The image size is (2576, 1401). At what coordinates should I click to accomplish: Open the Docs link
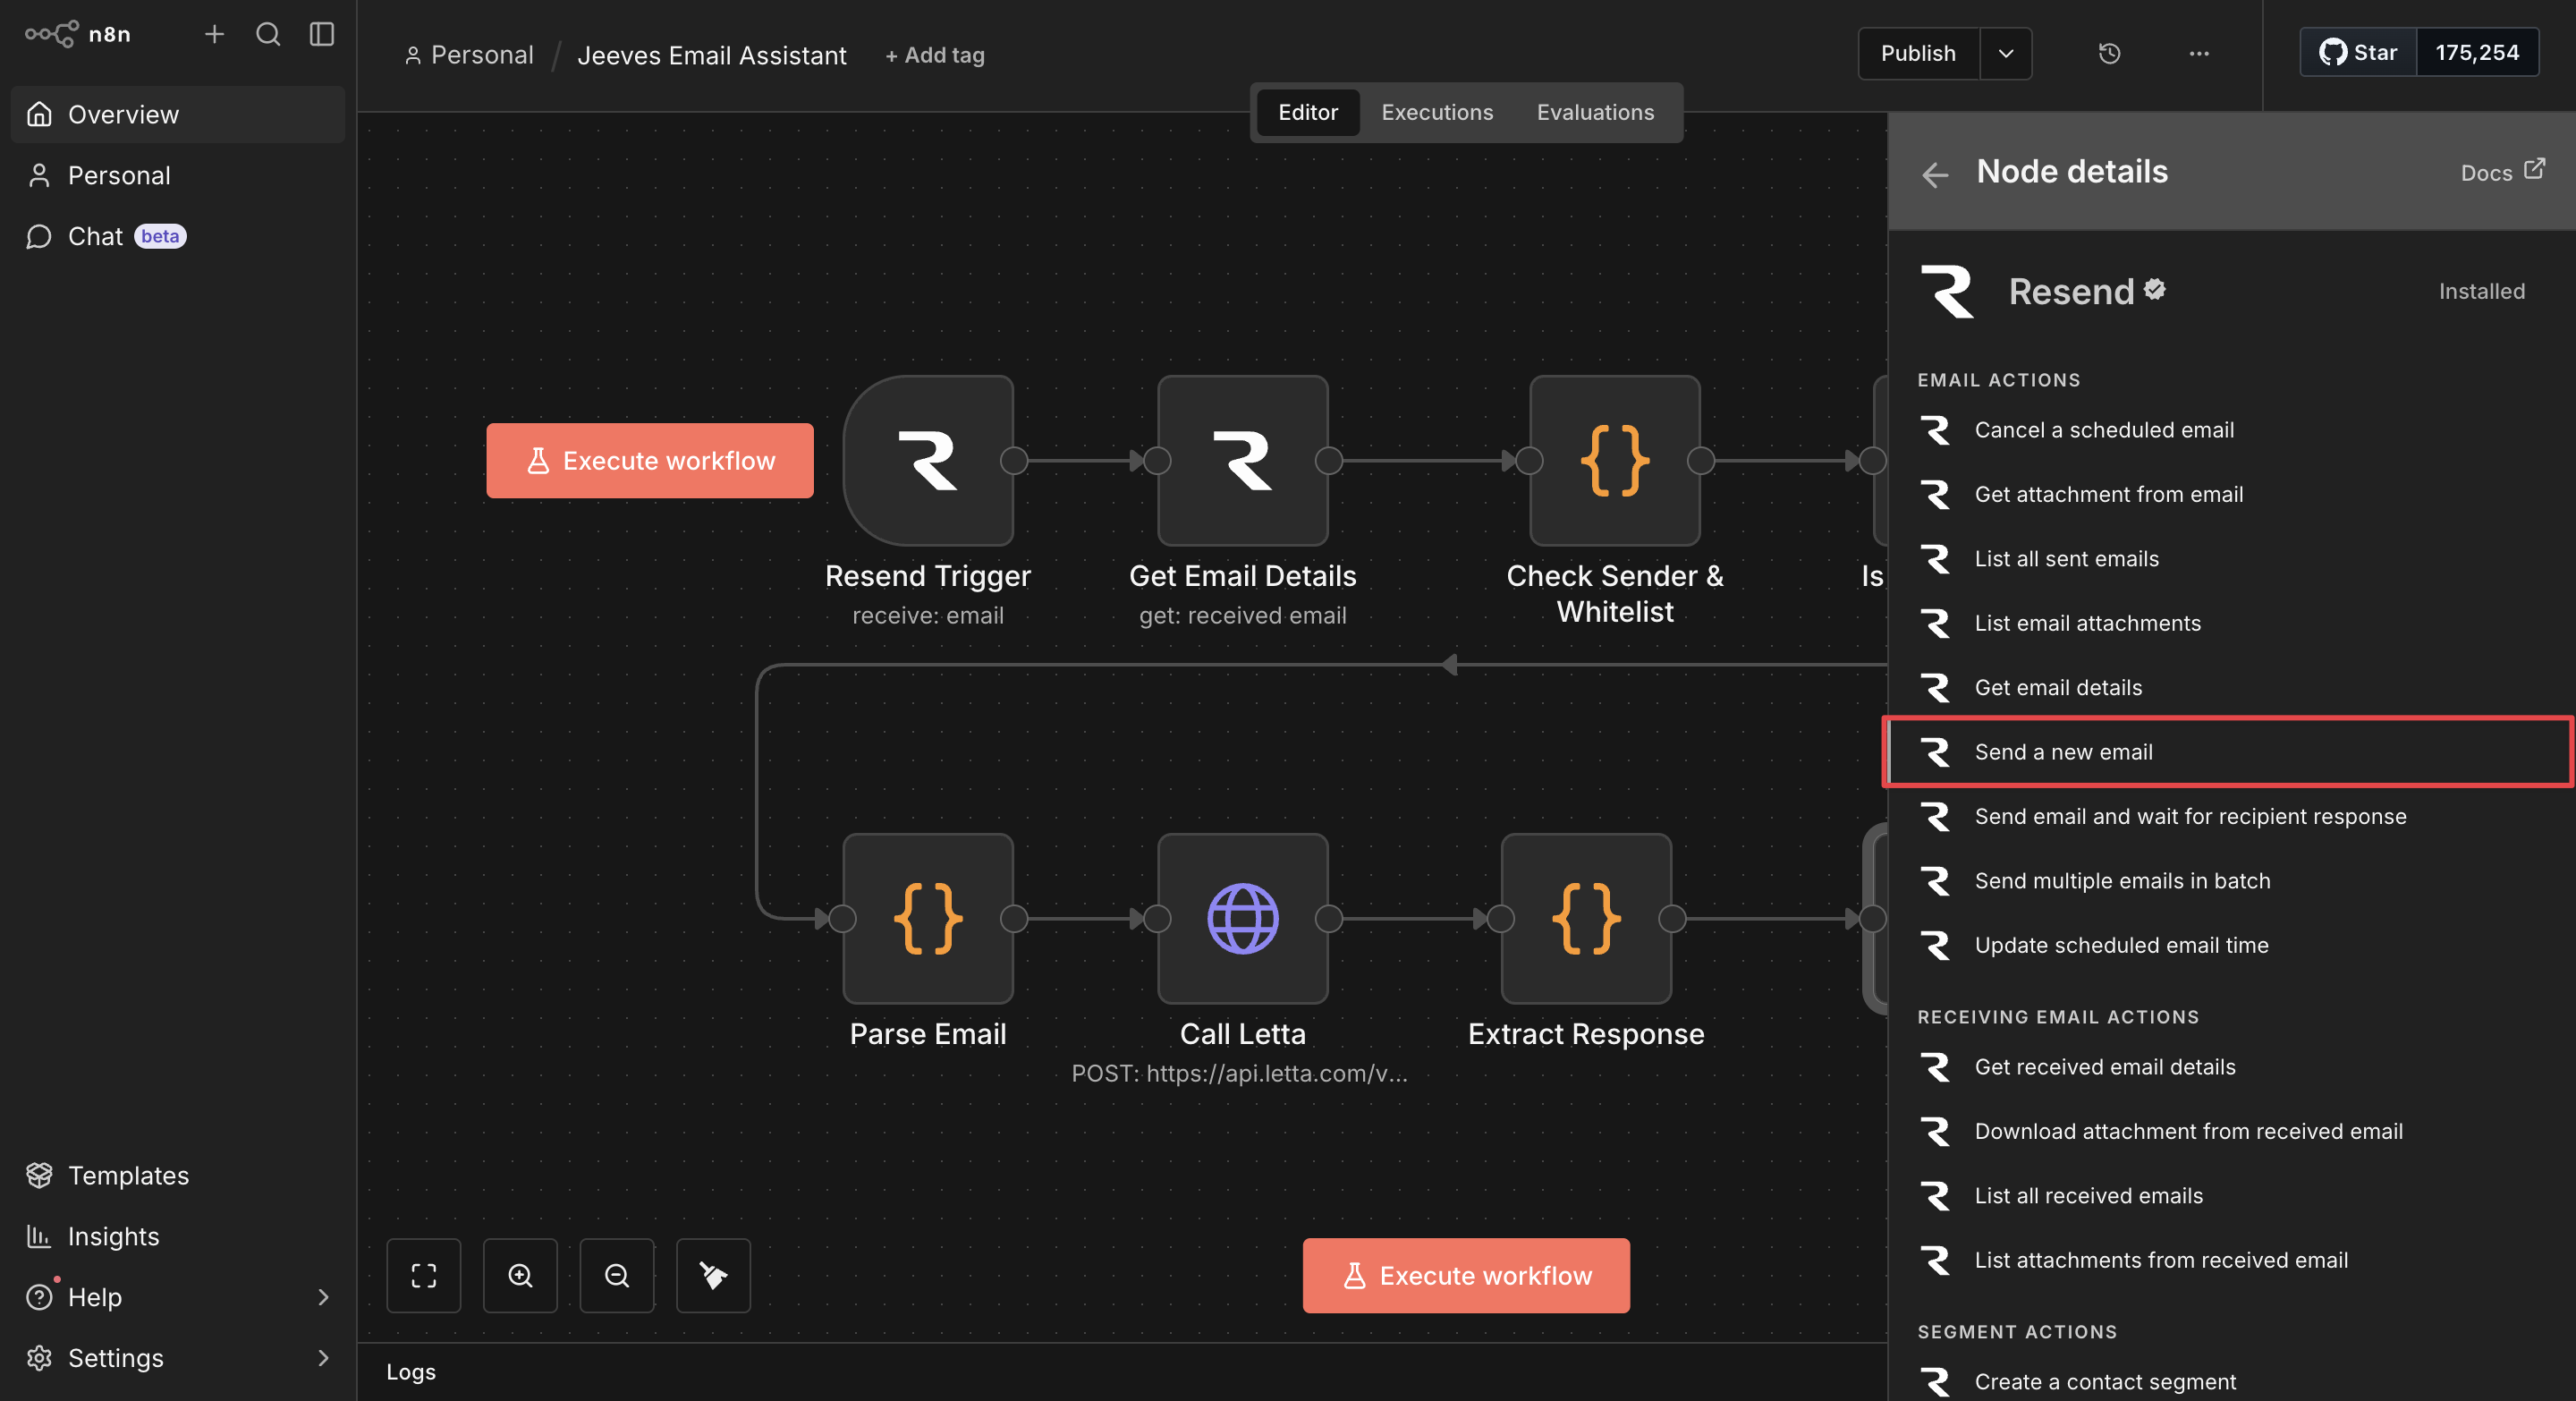click(x=2501, y=172)
